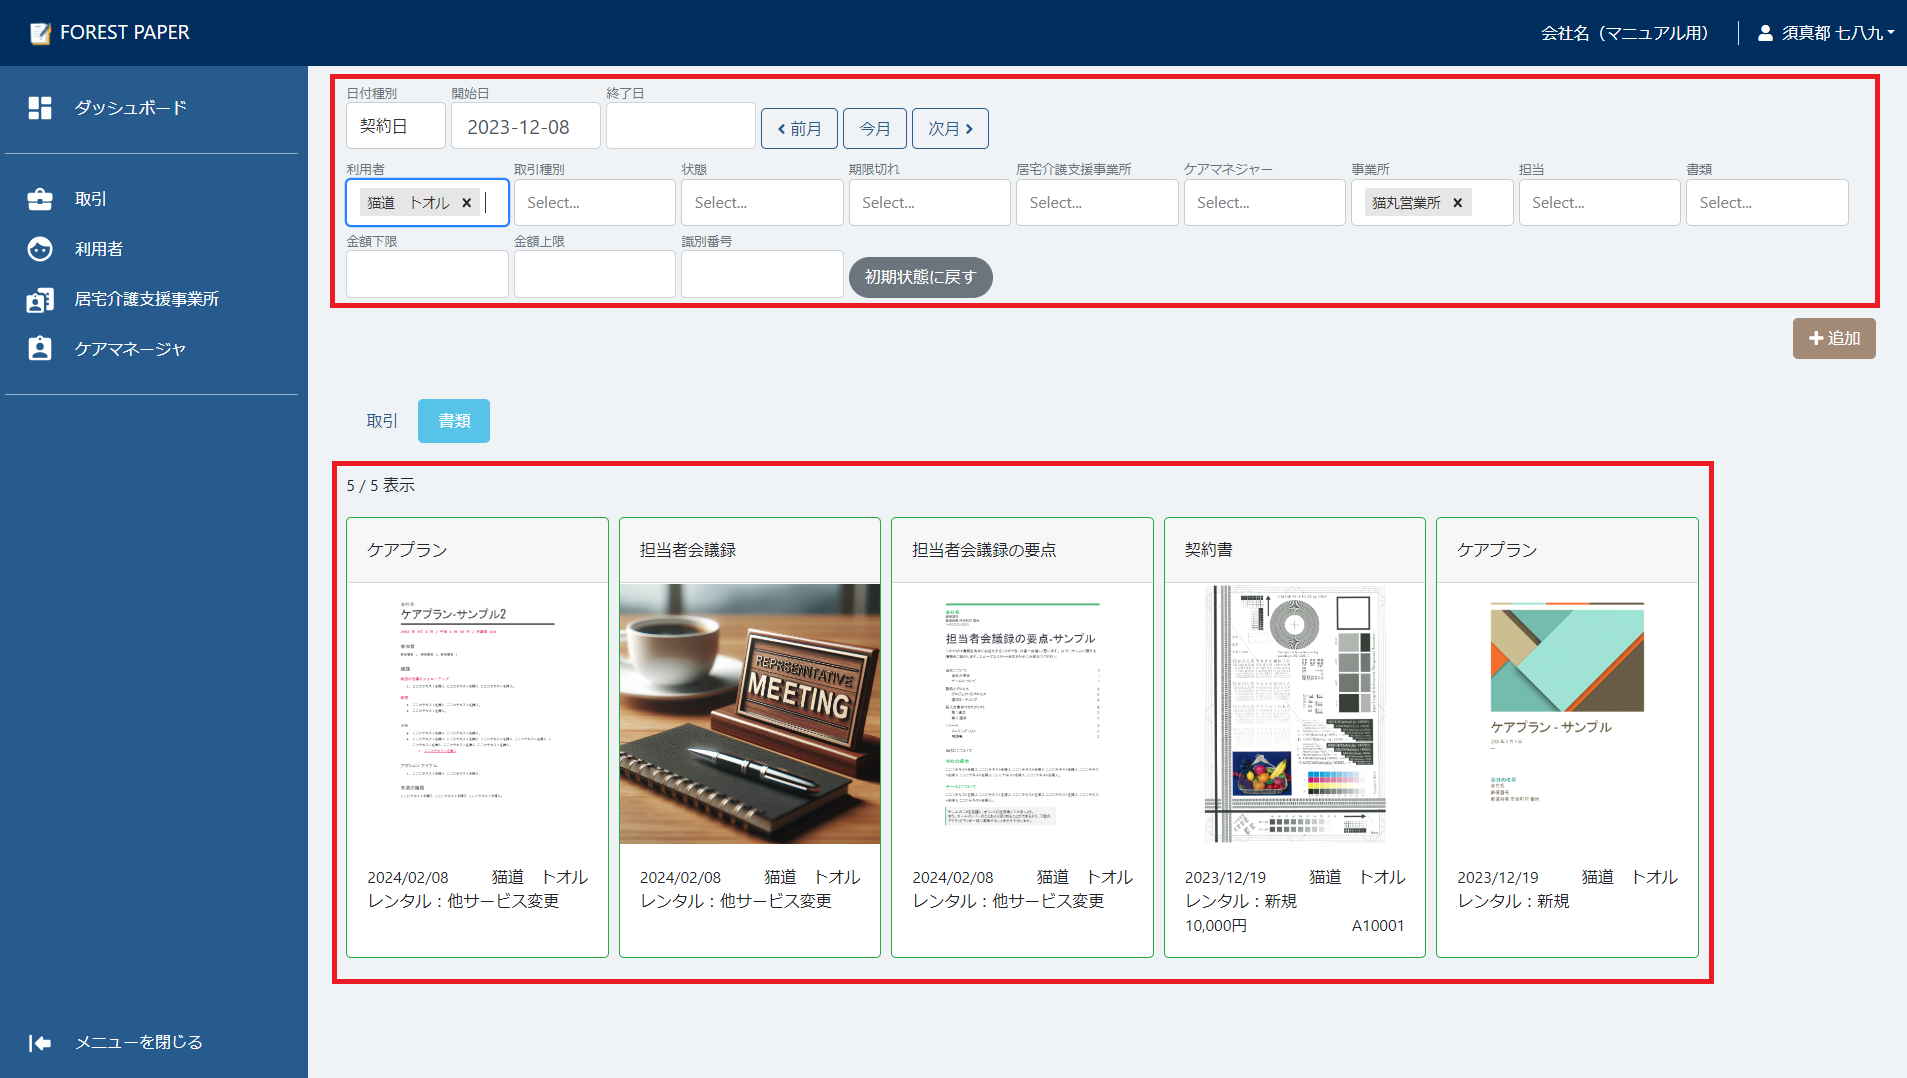
Task: Open the 日付種別 dropdown showing 契約日
Action: click(395, 127)
